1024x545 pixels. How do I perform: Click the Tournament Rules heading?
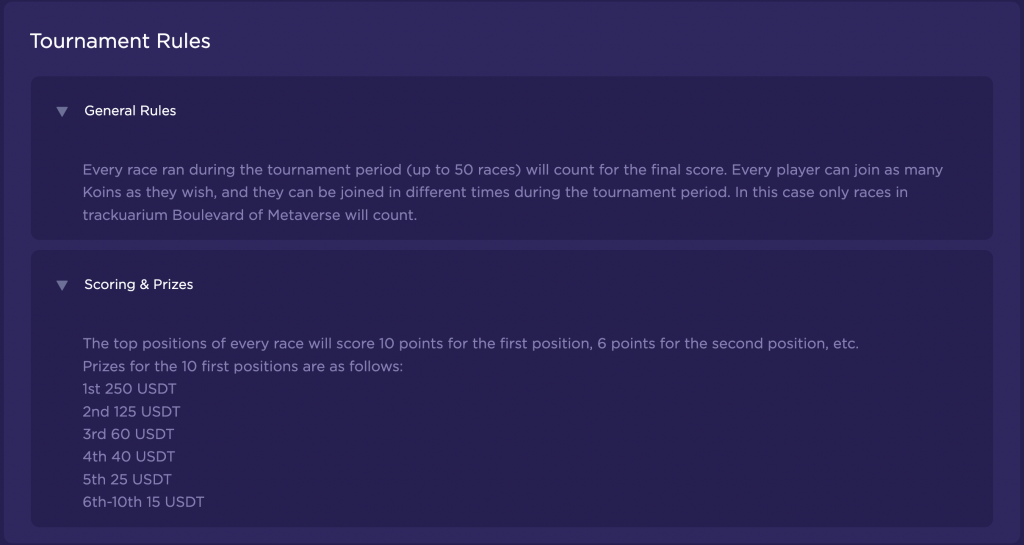coord(120,41)
